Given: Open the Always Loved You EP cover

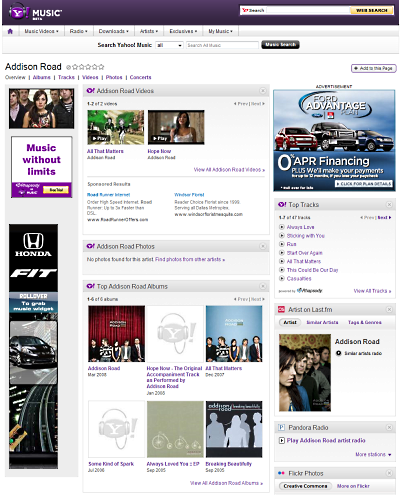Looking at the screenshot, I should coord(175,429).
